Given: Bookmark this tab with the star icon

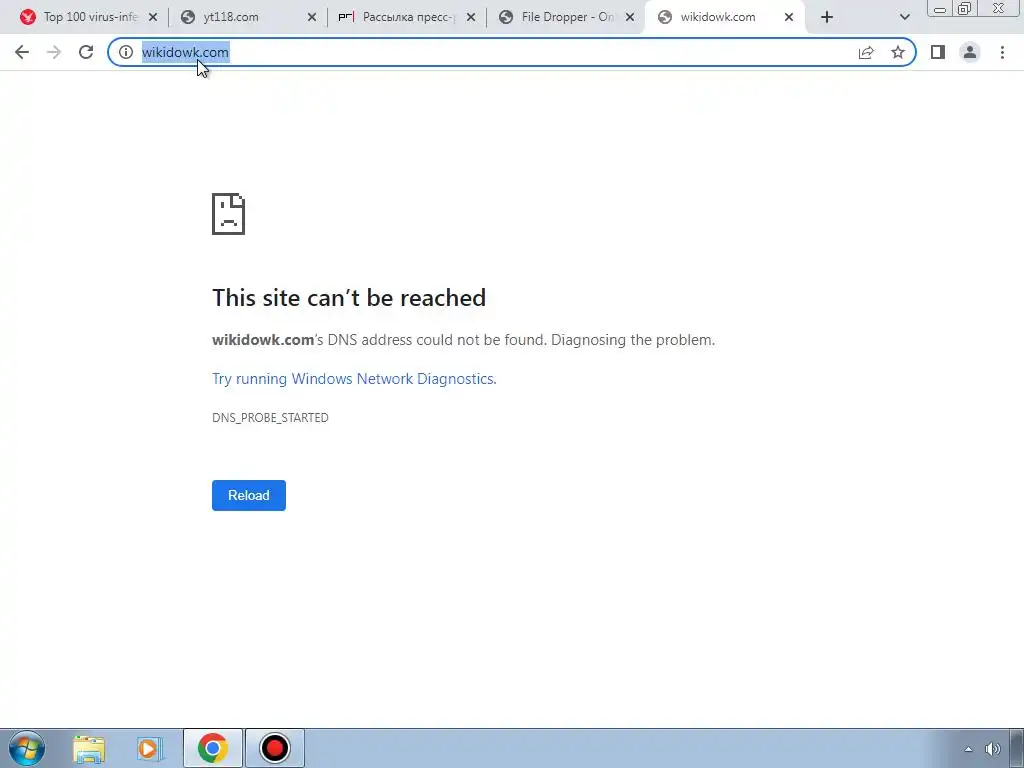Looking at the screenshot, I should click(x=898, y=52).
